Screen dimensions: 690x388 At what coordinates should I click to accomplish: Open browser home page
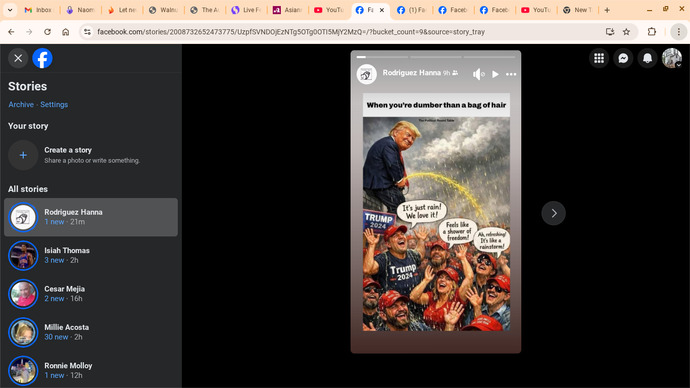coord(66,32)
